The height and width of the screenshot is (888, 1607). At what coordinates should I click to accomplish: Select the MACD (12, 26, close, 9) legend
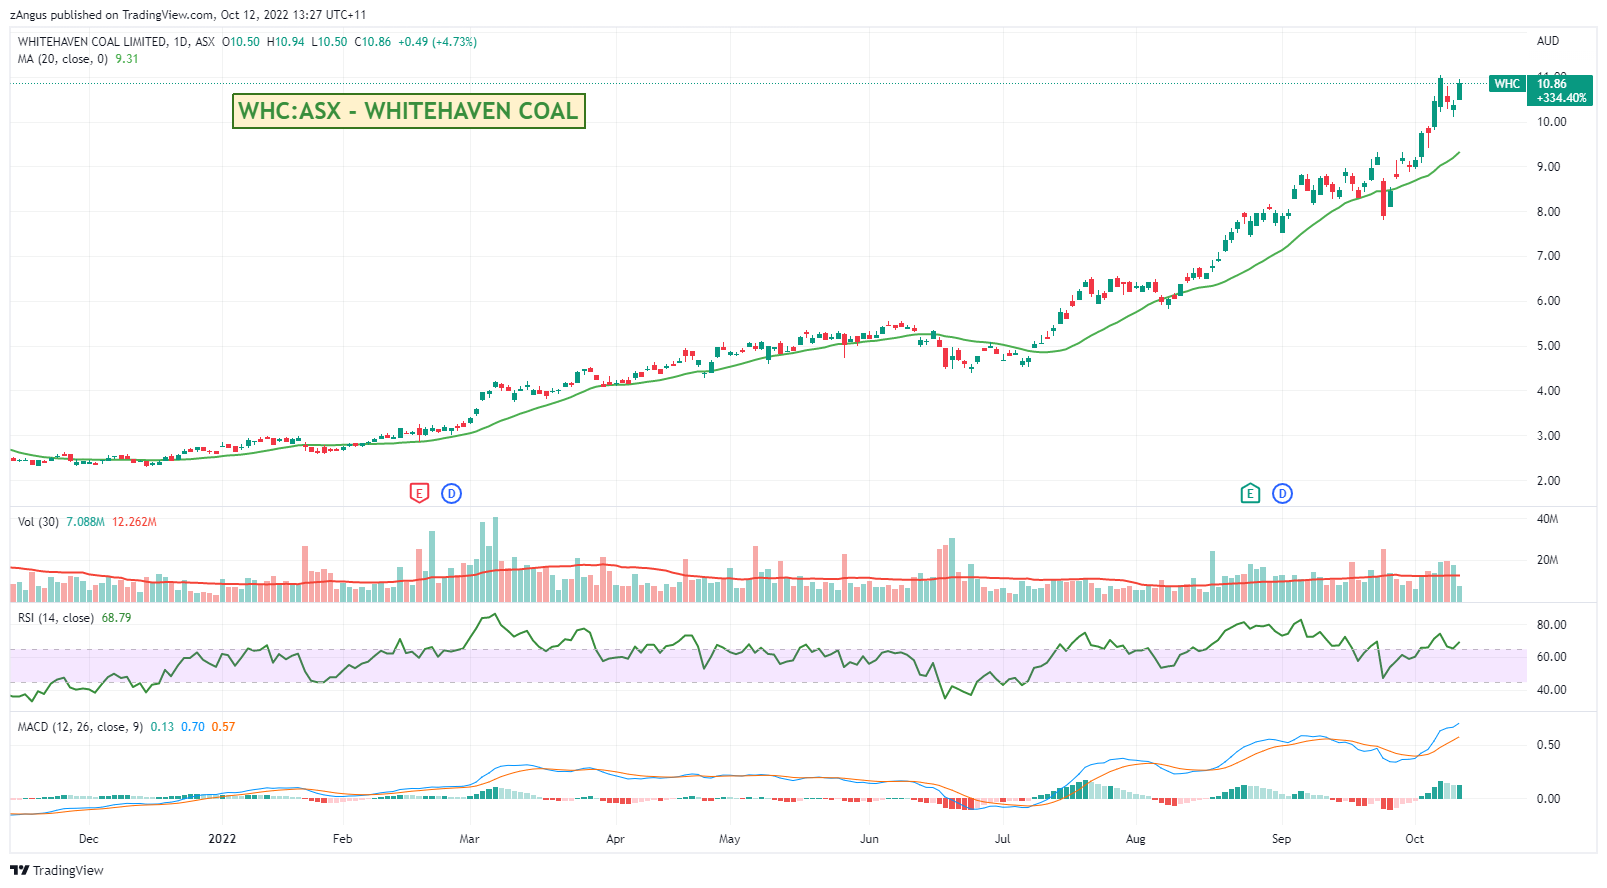click(80, 727)
